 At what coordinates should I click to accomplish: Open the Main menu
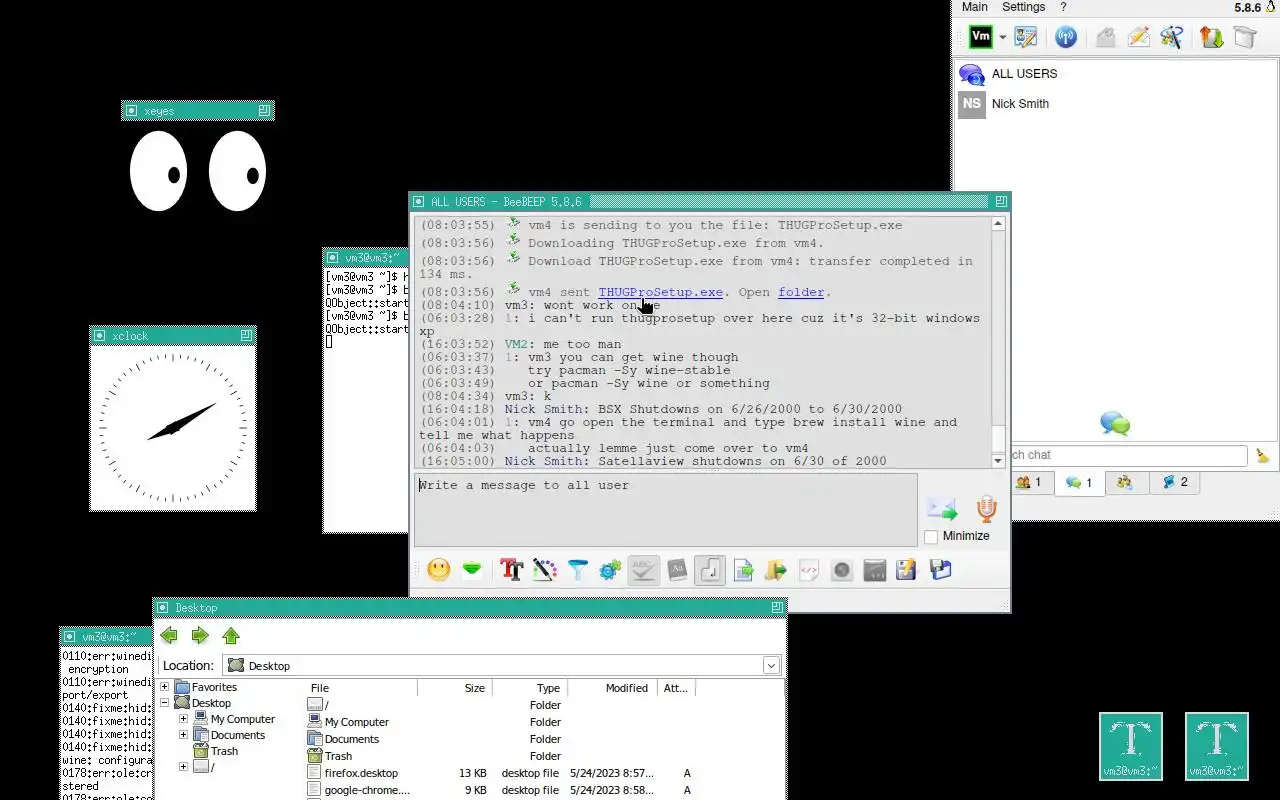(975, 7)
